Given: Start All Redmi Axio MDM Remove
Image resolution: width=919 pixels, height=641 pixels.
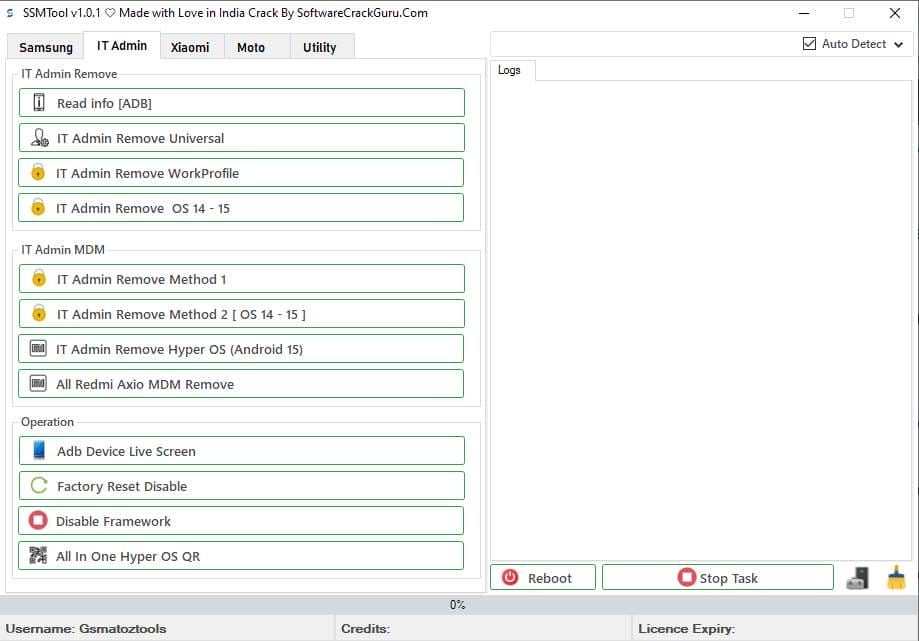Looking at the screenshot, I should click(x=240, y=383).
